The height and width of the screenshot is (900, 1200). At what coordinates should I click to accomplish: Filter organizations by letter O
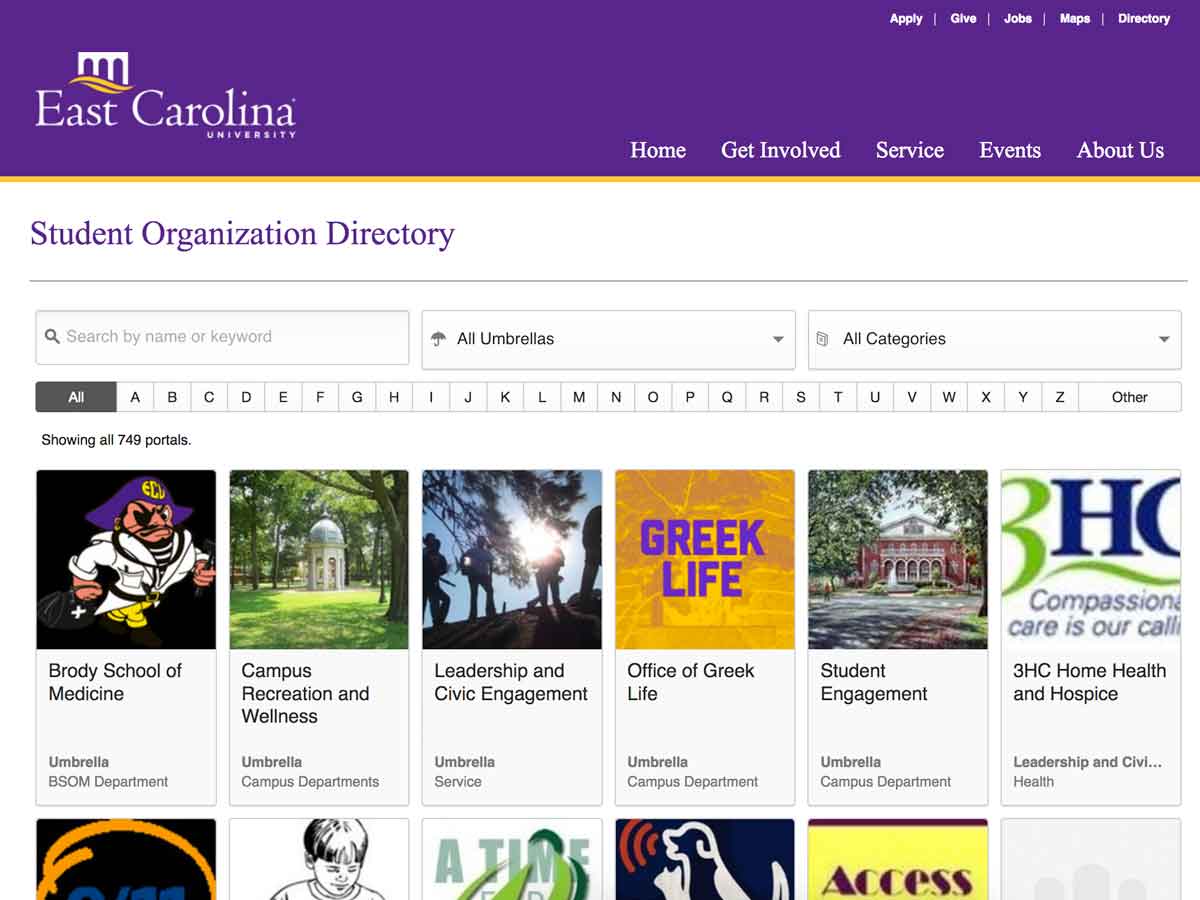pyautogui.click(x=653, y=397)
